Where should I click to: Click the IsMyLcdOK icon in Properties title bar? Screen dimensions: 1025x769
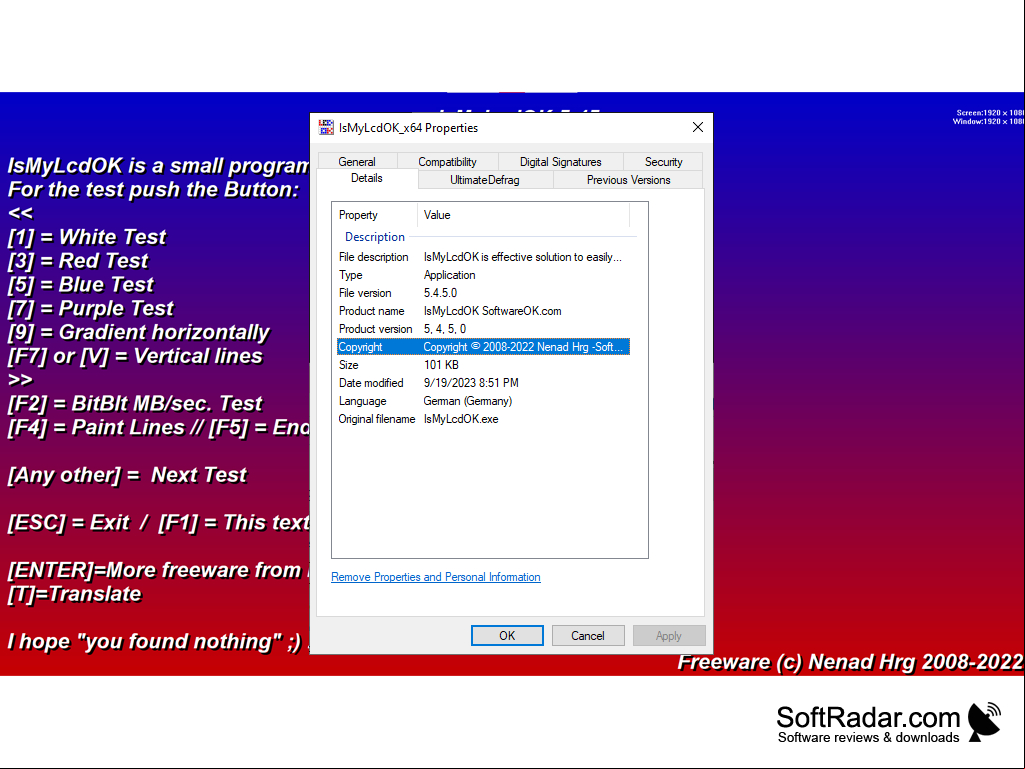[x=326, y=128]
